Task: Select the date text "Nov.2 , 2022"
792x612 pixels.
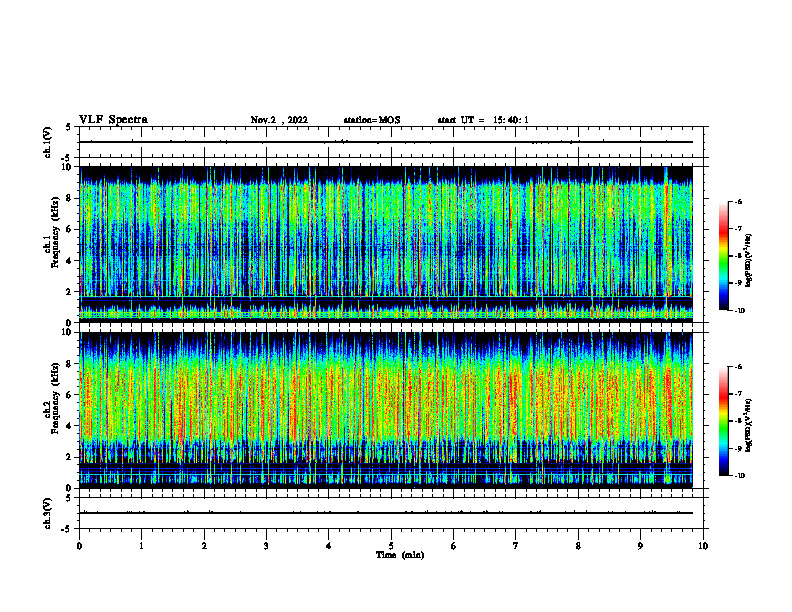Action: click(x=279, y=120)
